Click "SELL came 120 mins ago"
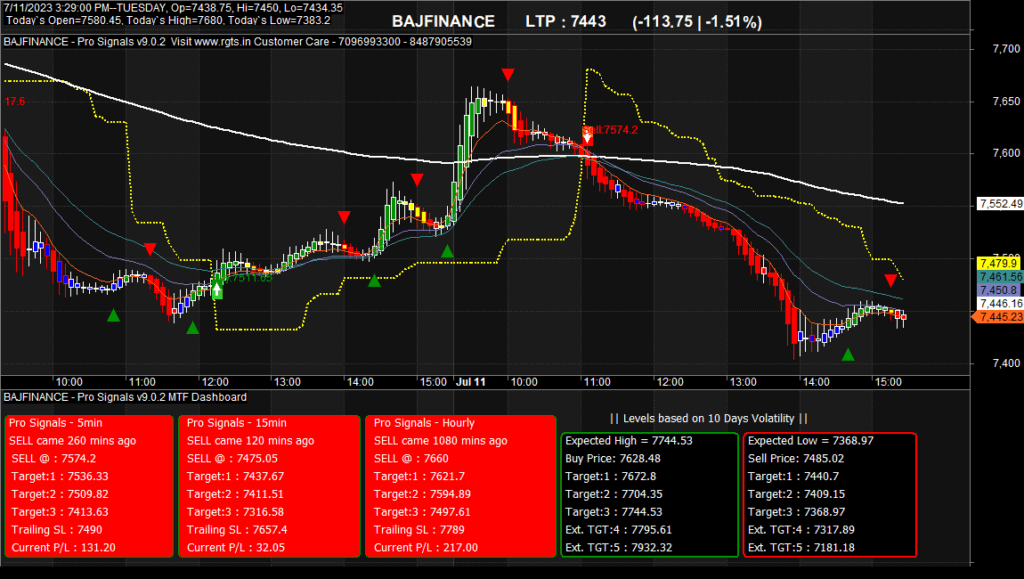The width and height of the screenshot is (1024, 579). [x=250, y=441]
